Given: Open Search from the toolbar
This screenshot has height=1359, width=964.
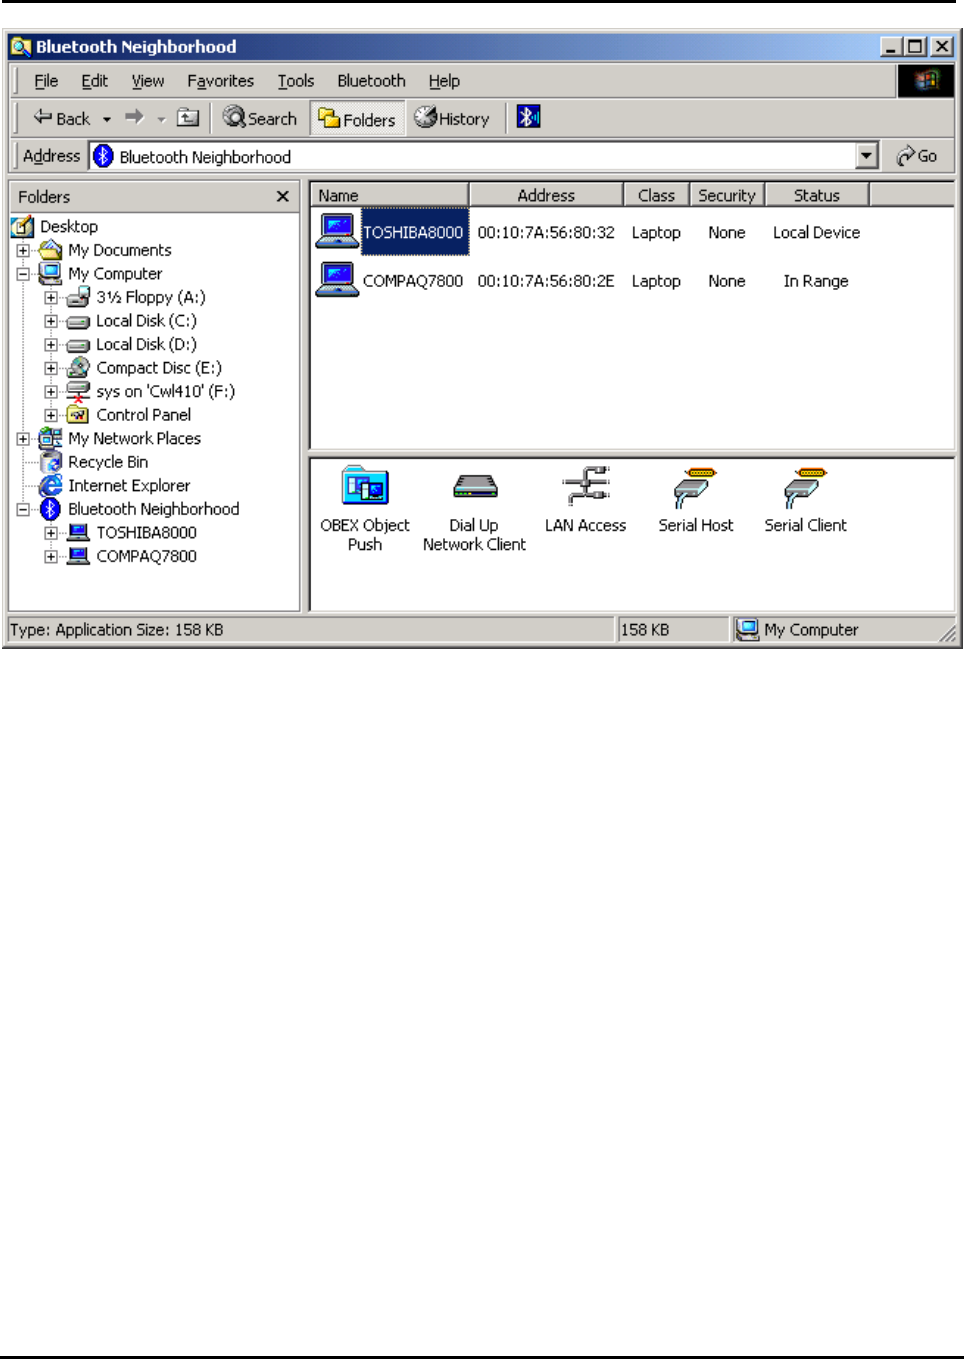Looking at the screenshot, I should tap(260, 118).
